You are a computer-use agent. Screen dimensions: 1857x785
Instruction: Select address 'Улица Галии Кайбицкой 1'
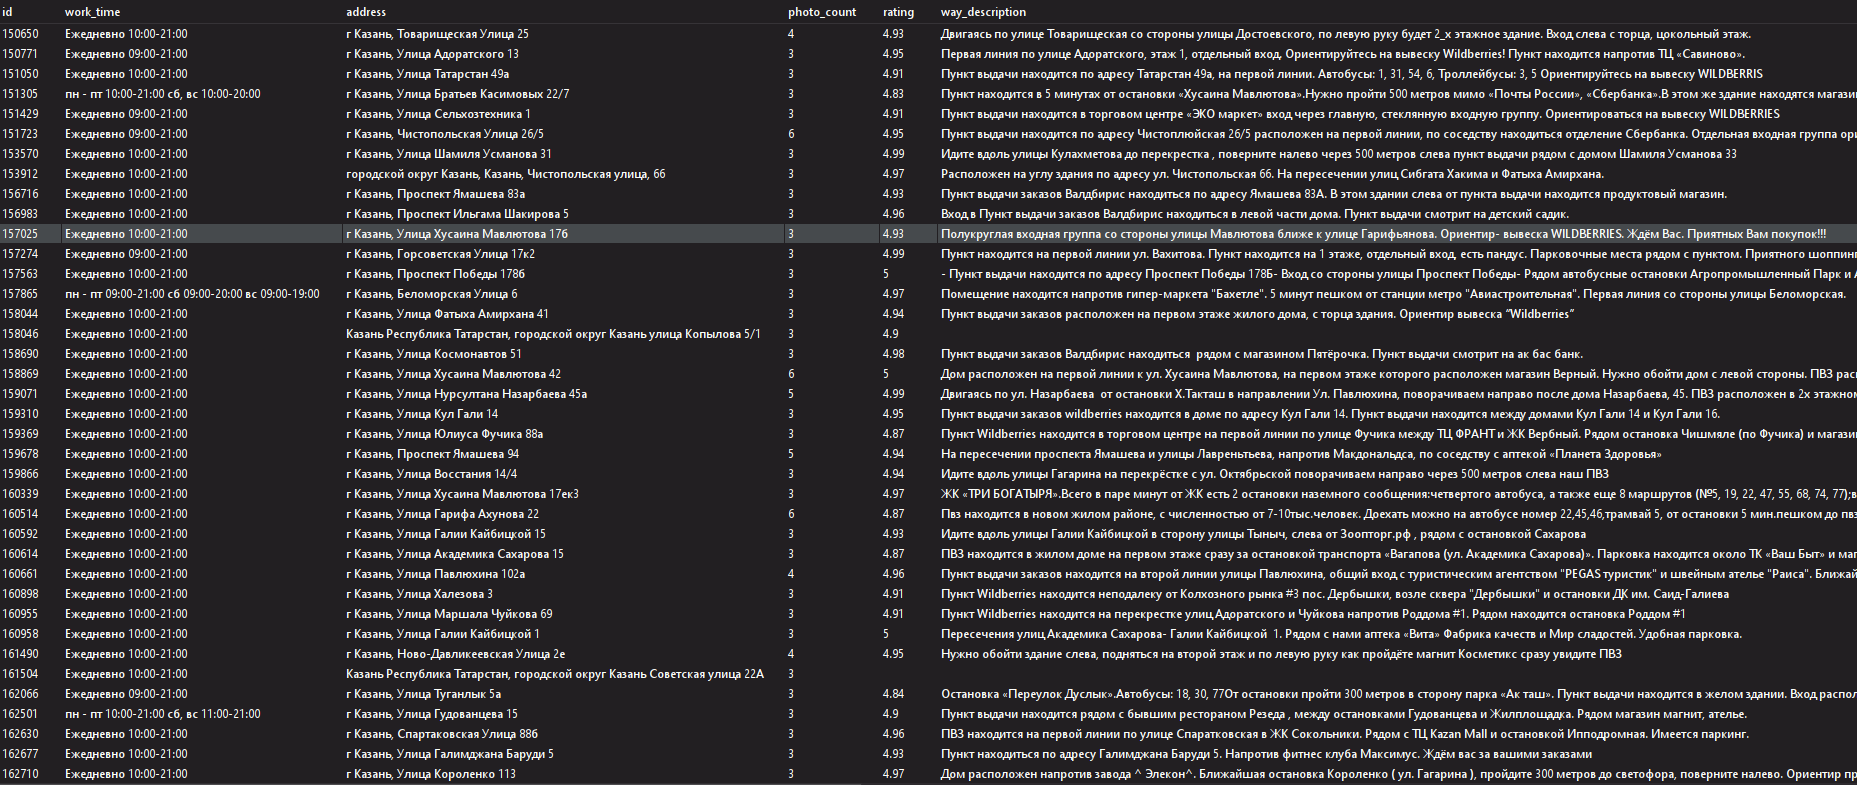click(468, 634)
